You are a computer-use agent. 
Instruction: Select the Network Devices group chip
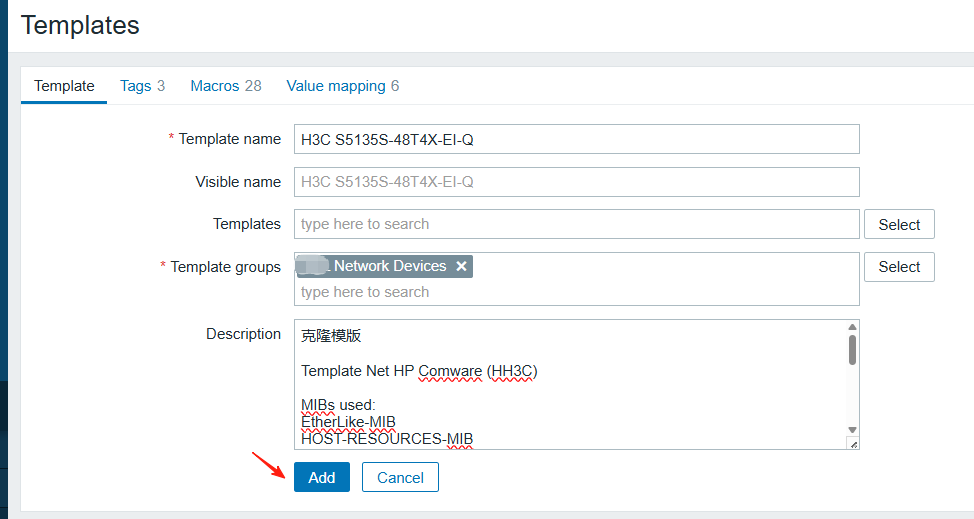coord(388,266)
